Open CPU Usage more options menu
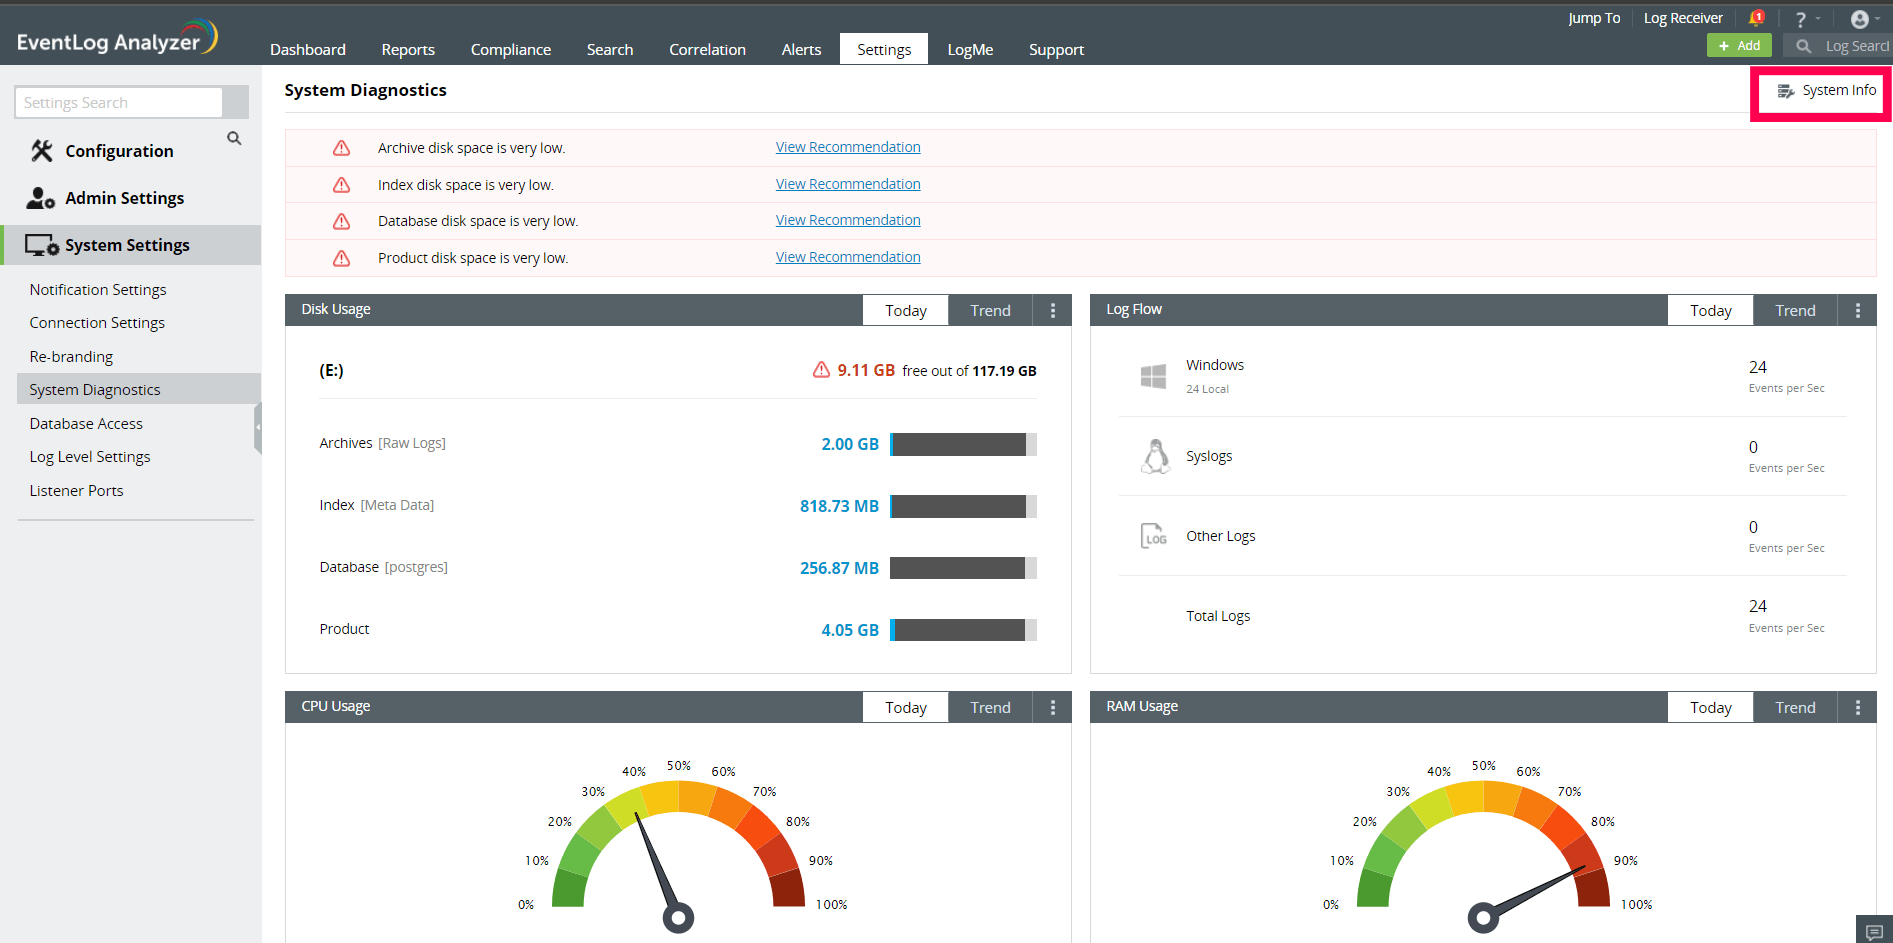The image size is (1893, 943). 1053,708
